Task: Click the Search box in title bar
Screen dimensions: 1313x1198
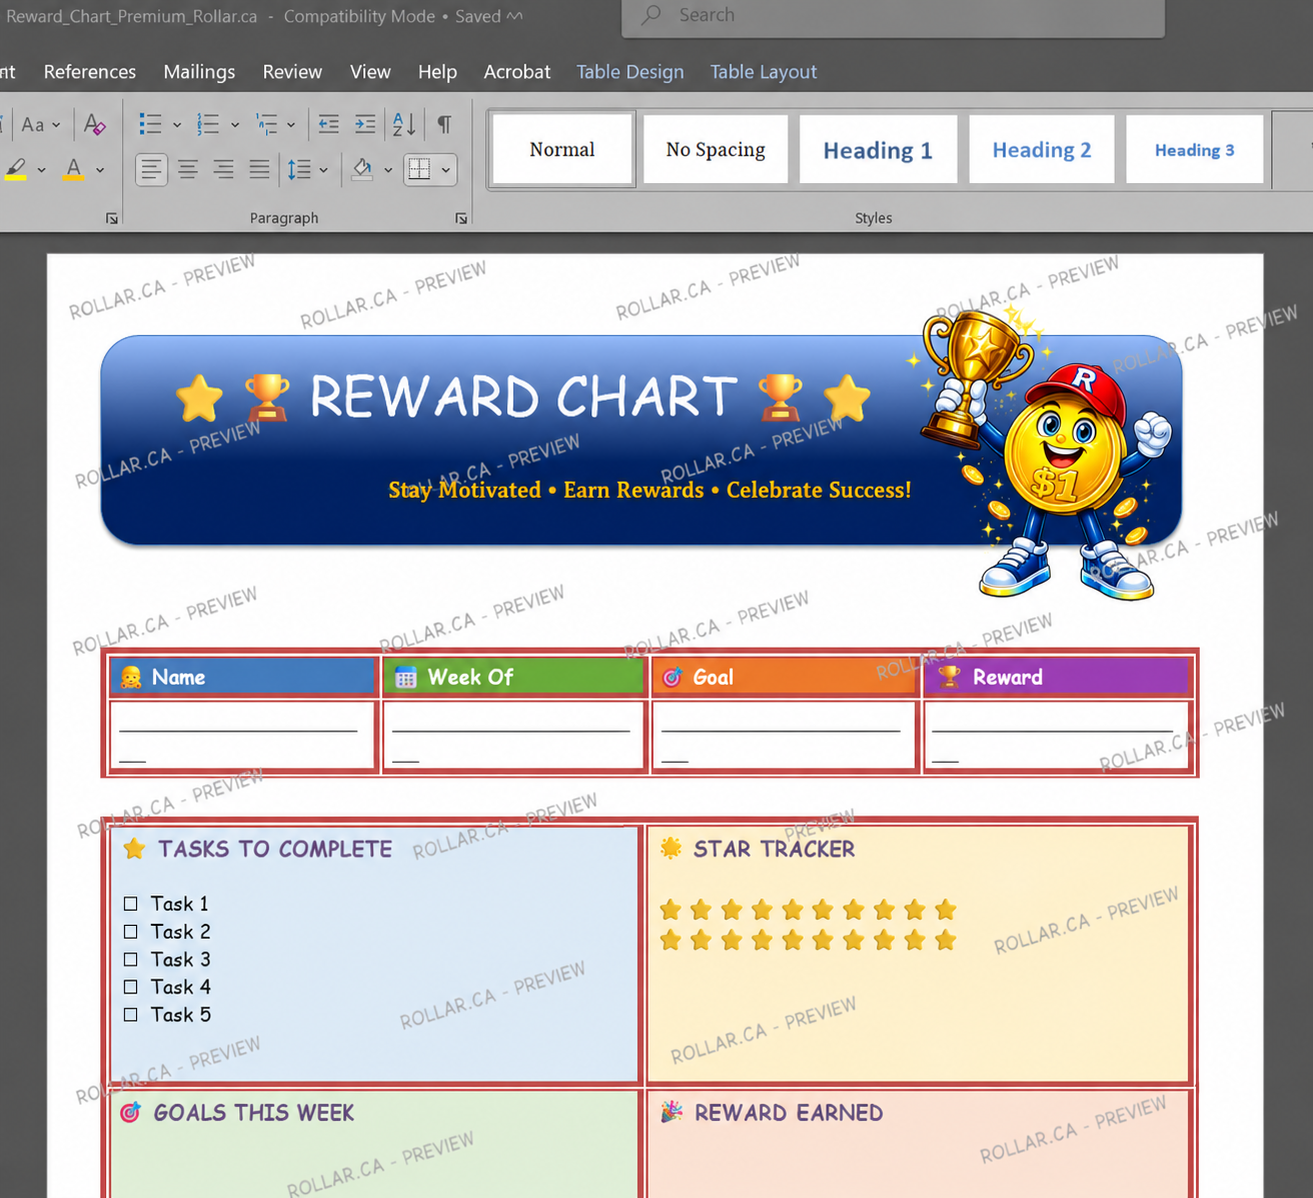Action: pyautogui.click(x=893, y=16)
